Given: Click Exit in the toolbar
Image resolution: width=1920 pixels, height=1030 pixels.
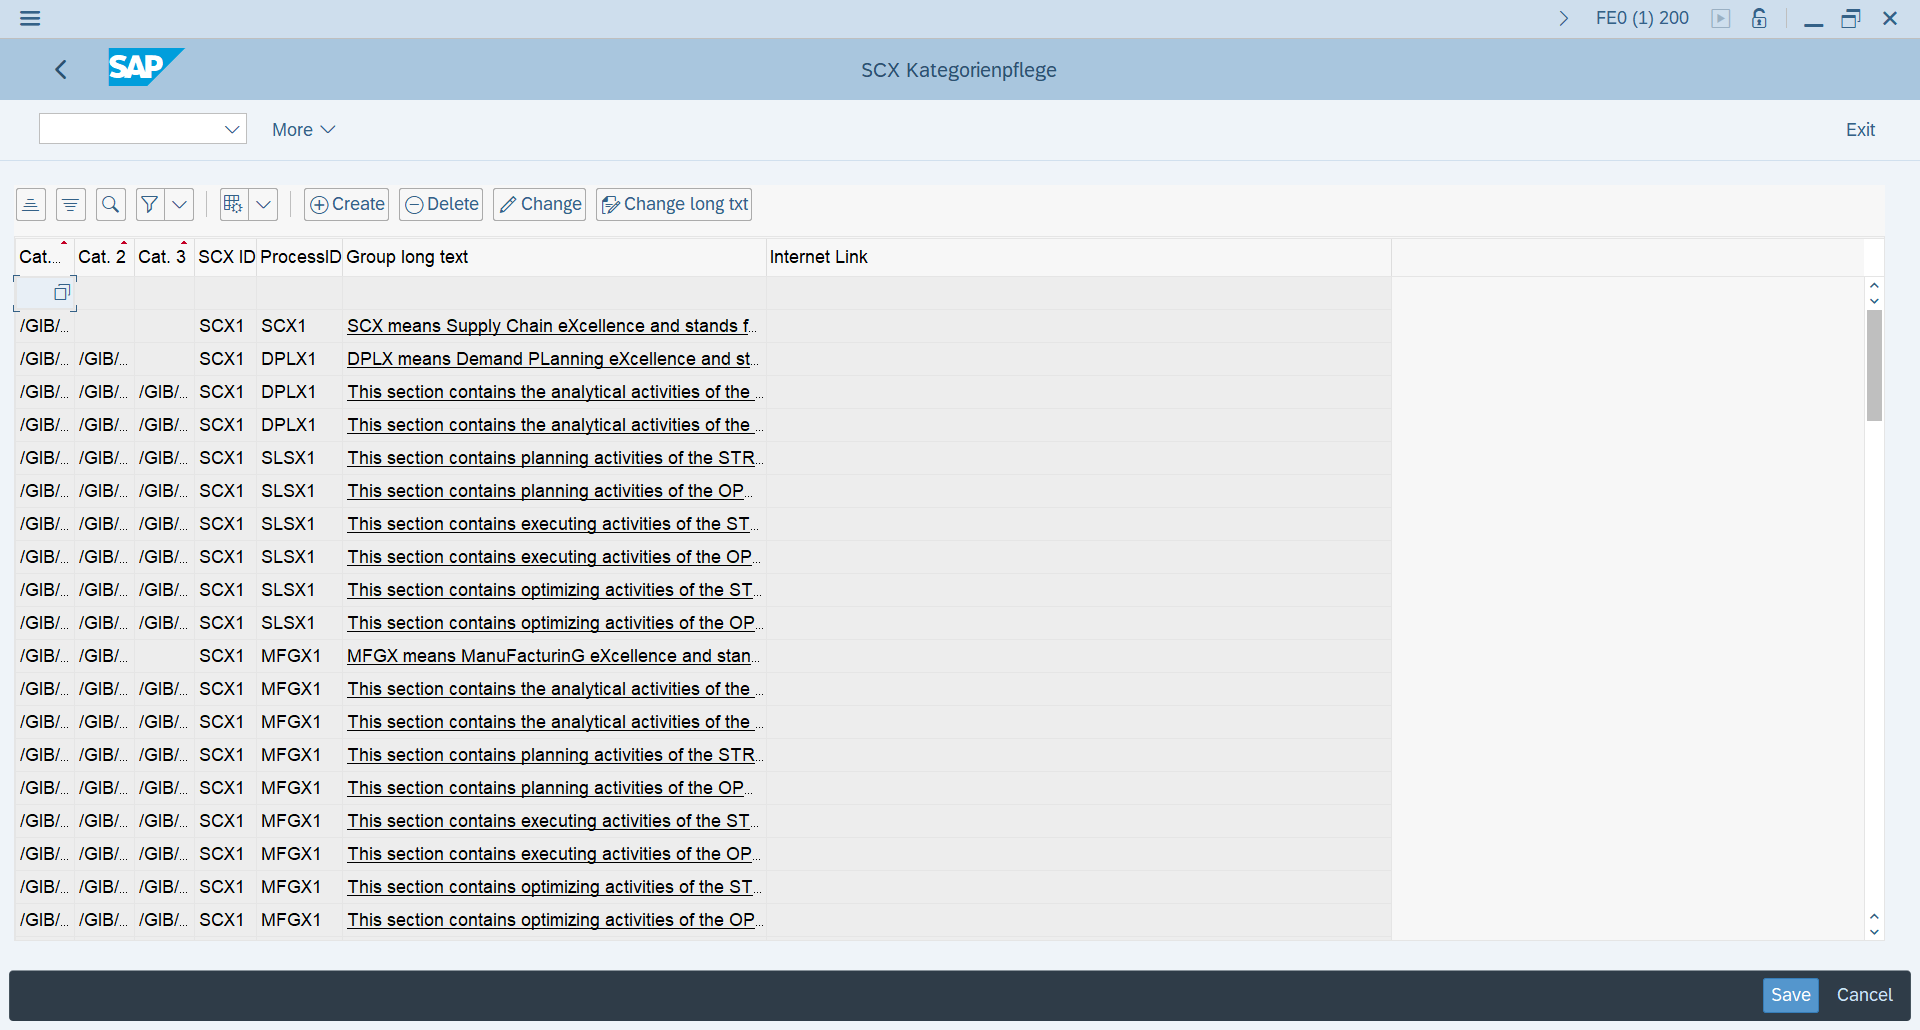Looking at the screenshot, I should coord(1859,129).
